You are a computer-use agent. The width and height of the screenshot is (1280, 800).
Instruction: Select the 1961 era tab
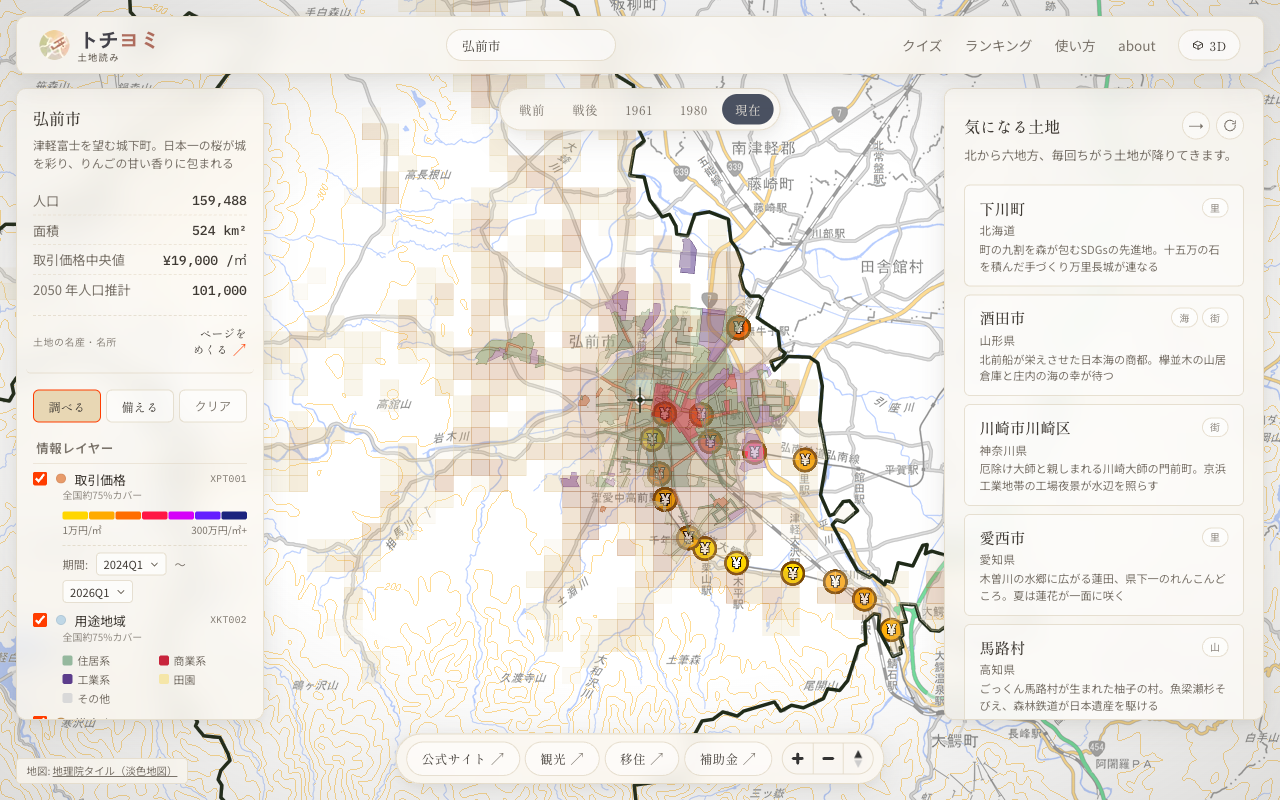click(639, 110)
